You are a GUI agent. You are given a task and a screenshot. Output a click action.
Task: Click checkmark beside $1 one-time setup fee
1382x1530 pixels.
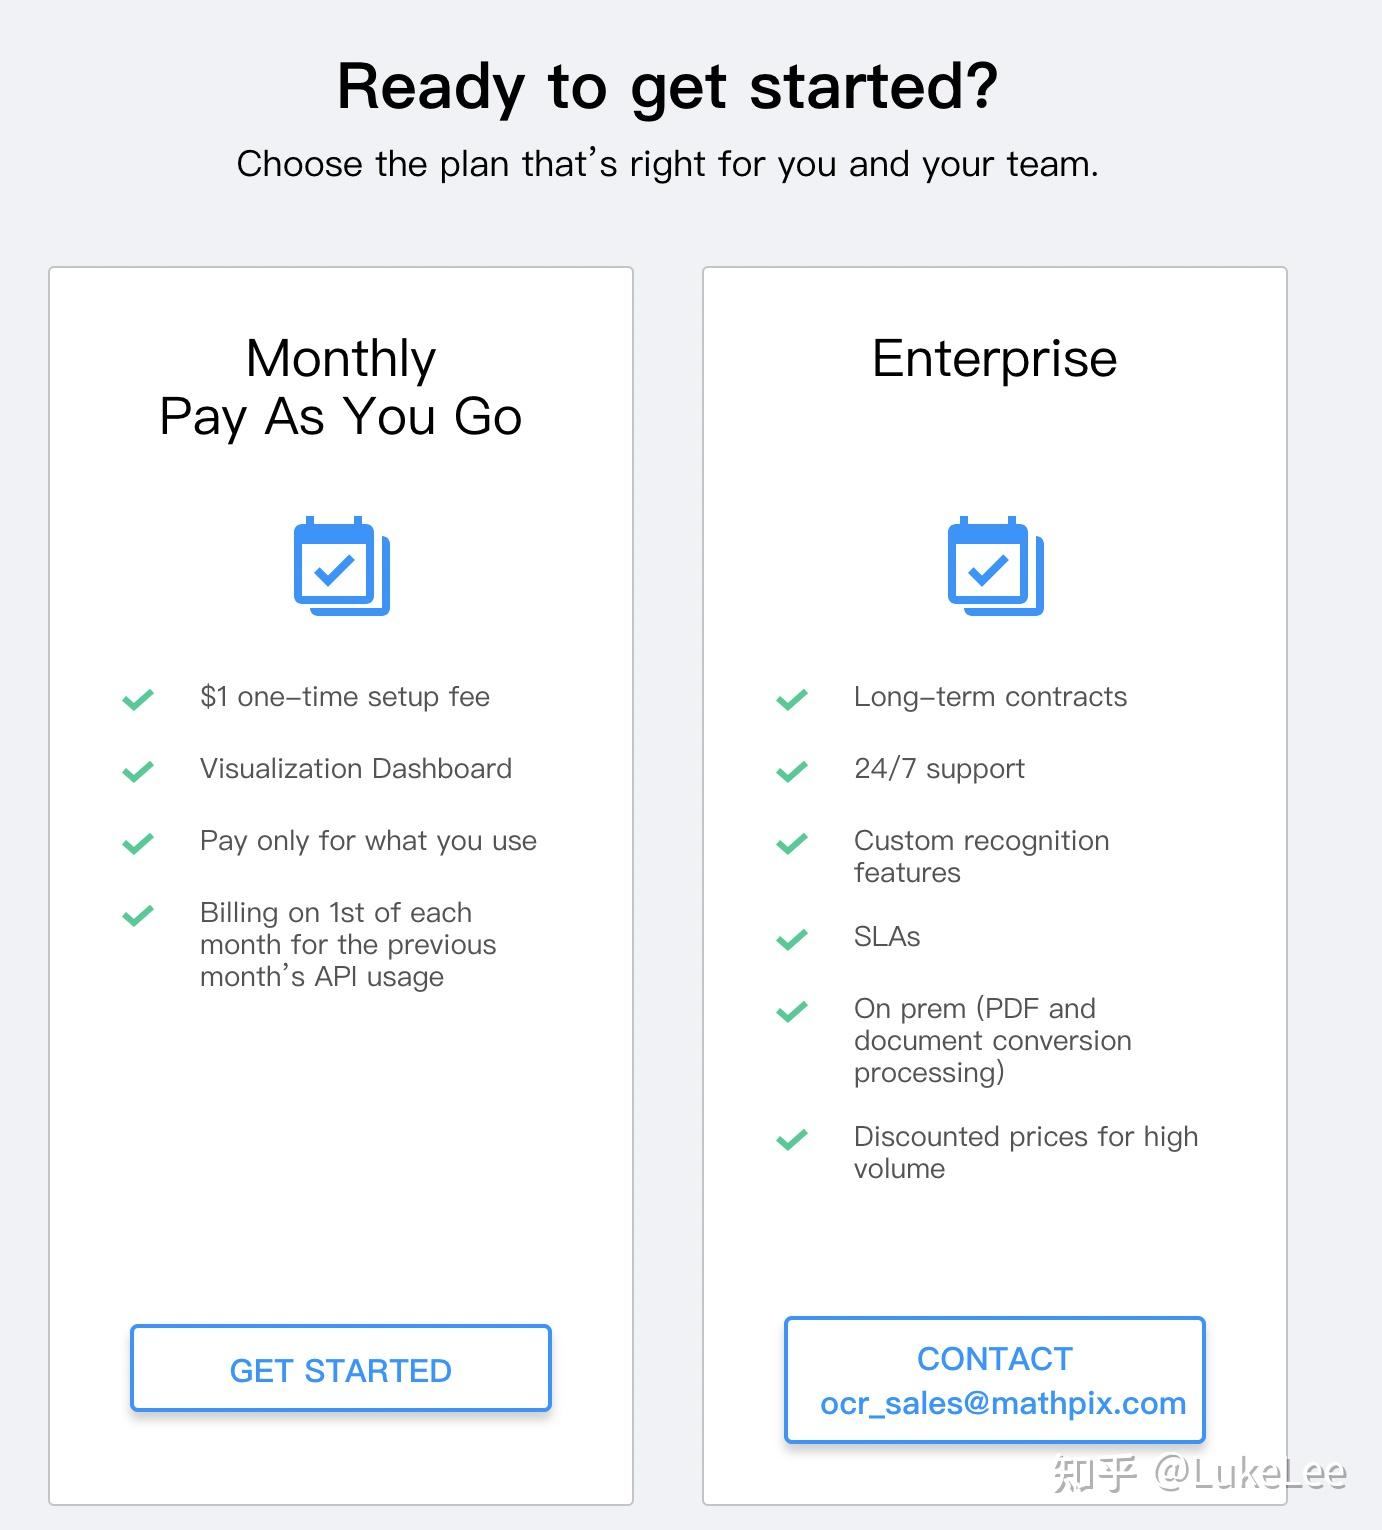(x=138, y=699)
